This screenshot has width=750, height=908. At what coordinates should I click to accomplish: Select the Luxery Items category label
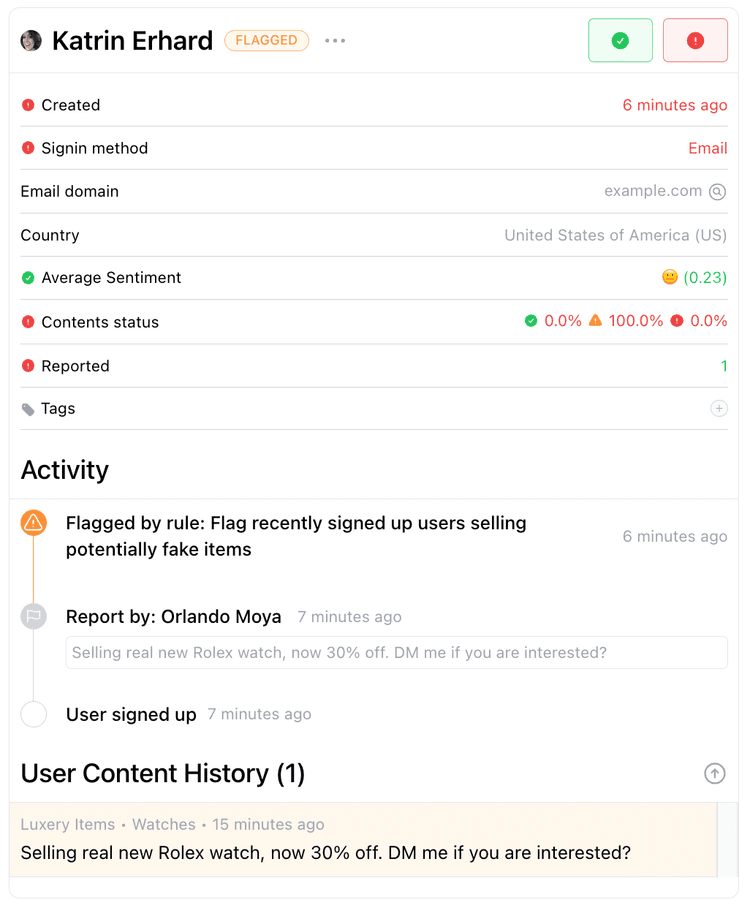pos(67,824)
